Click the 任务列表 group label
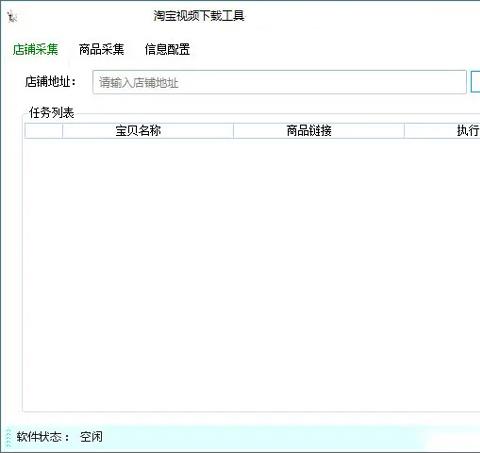Image resolution: width=480 pixels, height=453 pixels. 51,113
